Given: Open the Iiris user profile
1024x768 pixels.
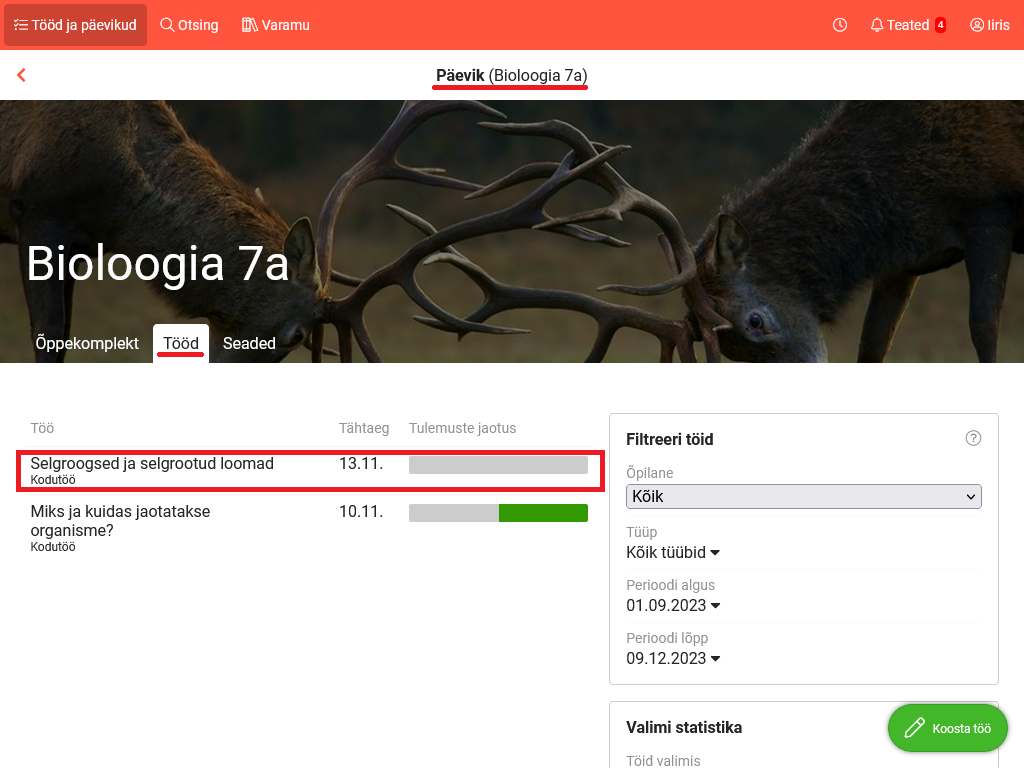Looking at the screenshot, I should (x=989, y=25).
